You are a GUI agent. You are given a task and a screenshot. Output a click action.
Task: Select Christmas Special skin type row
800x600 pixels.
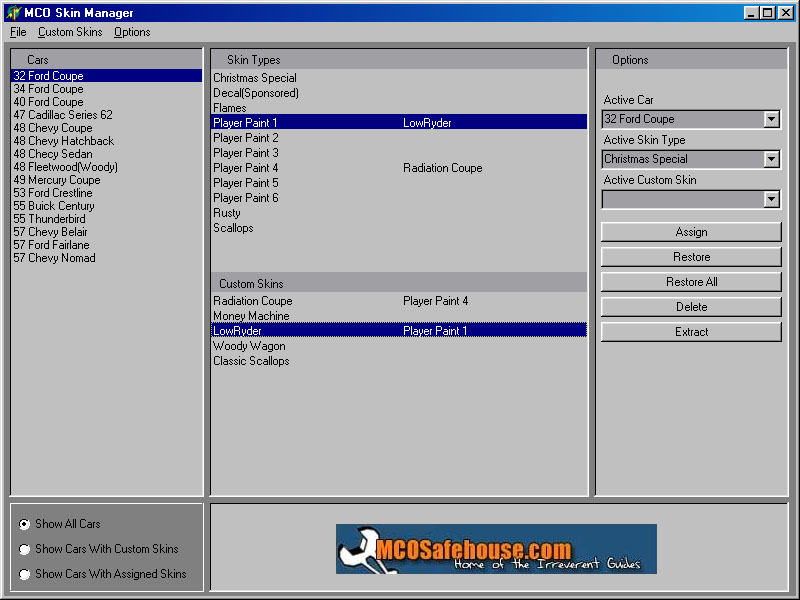(399, 78)
